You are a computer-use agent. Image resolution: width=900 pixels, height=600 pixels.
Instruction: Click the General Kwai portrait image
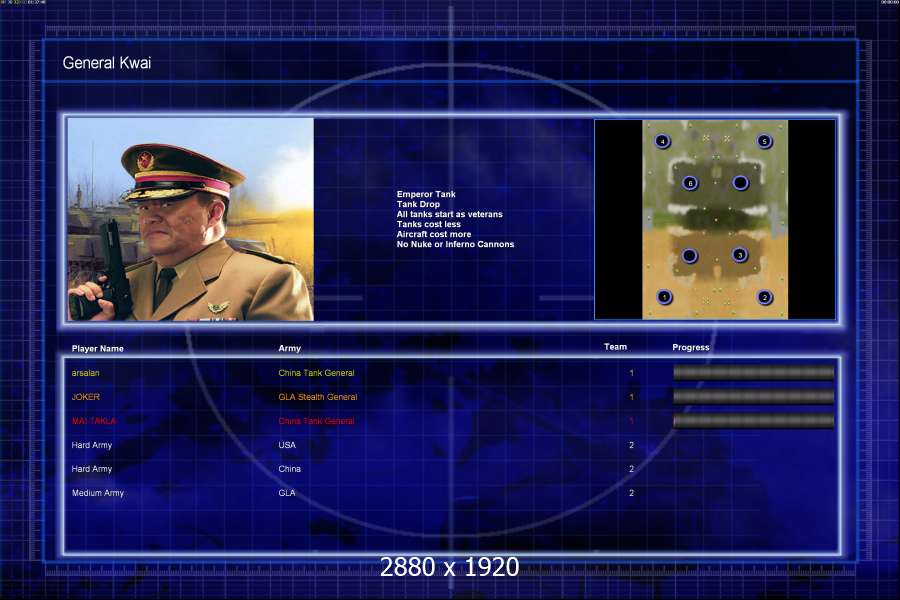[x=191, y=219]
